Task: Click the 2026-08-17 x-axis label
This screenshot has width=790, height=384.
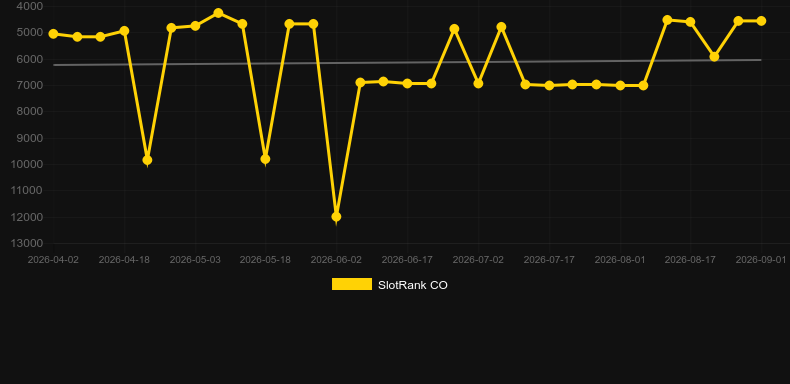Action: [690, 260]
